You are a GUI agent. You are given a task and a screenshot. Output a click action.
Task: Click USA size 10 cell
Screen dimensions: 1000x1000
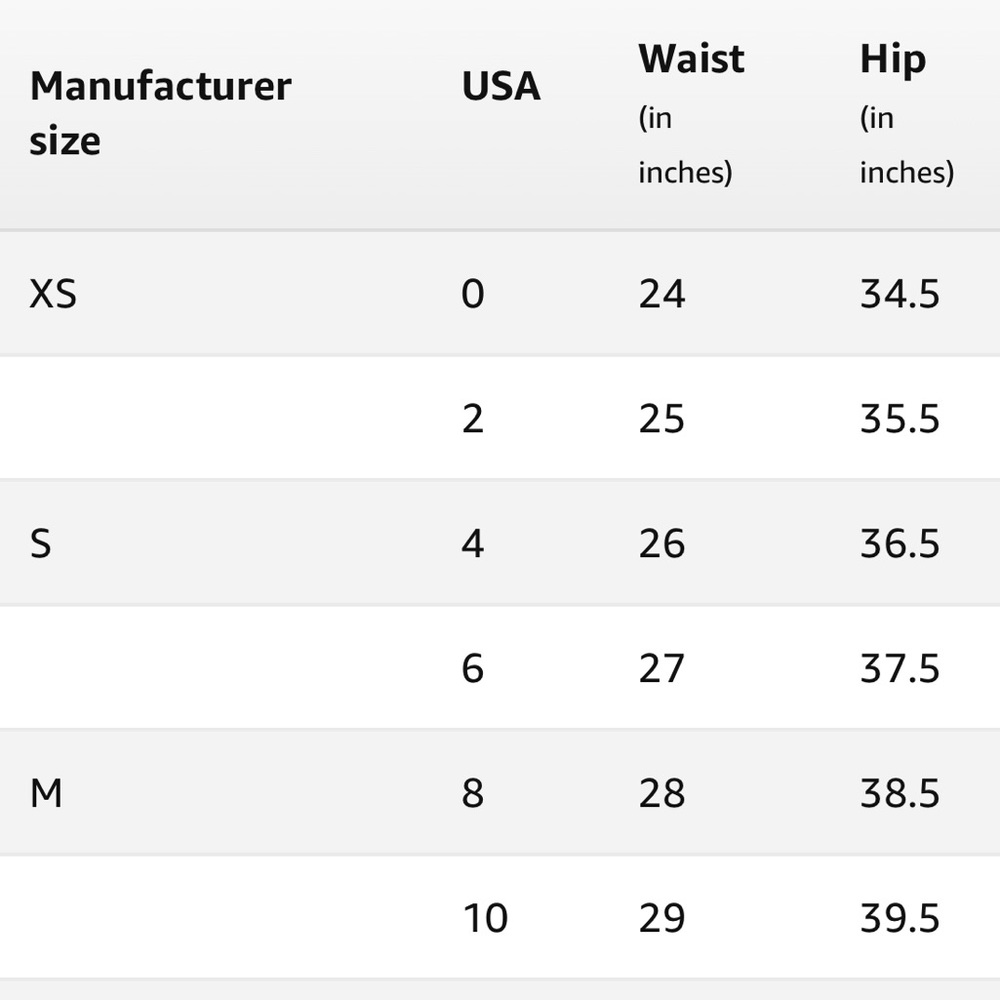pos(485,918)
